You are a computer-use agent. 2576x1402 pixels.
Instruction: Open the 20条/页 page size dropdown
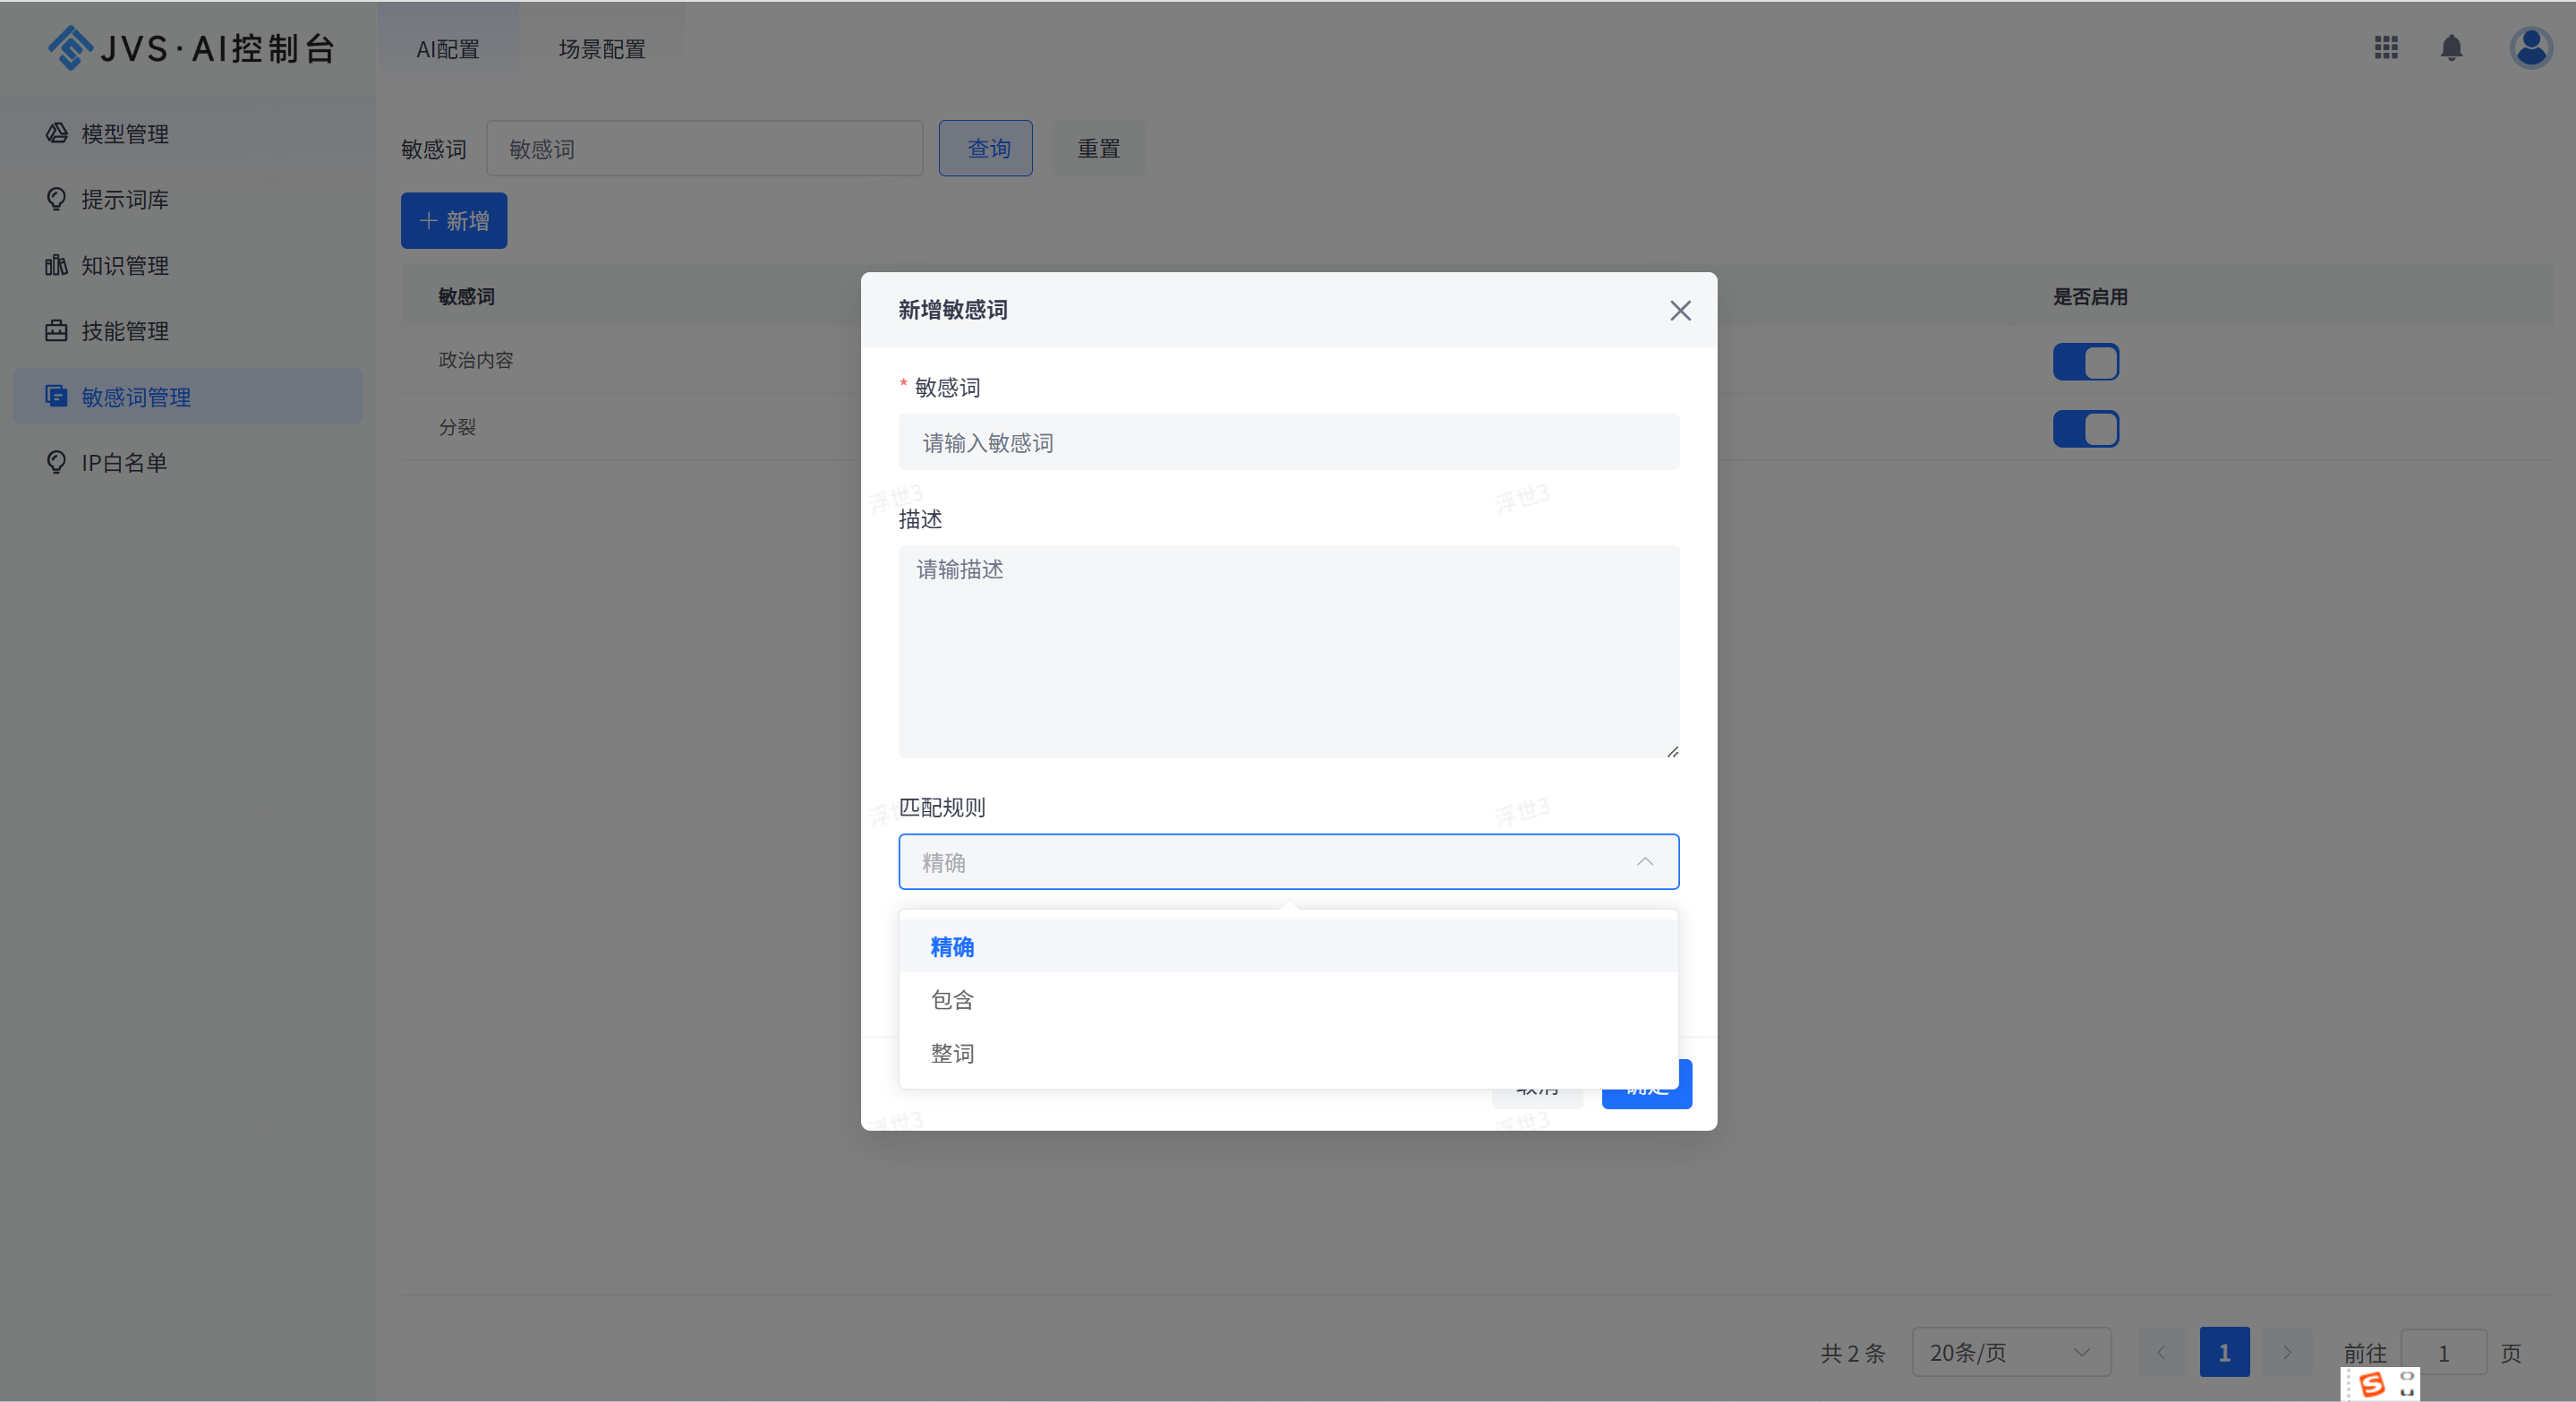[x=2010, y=1352]
